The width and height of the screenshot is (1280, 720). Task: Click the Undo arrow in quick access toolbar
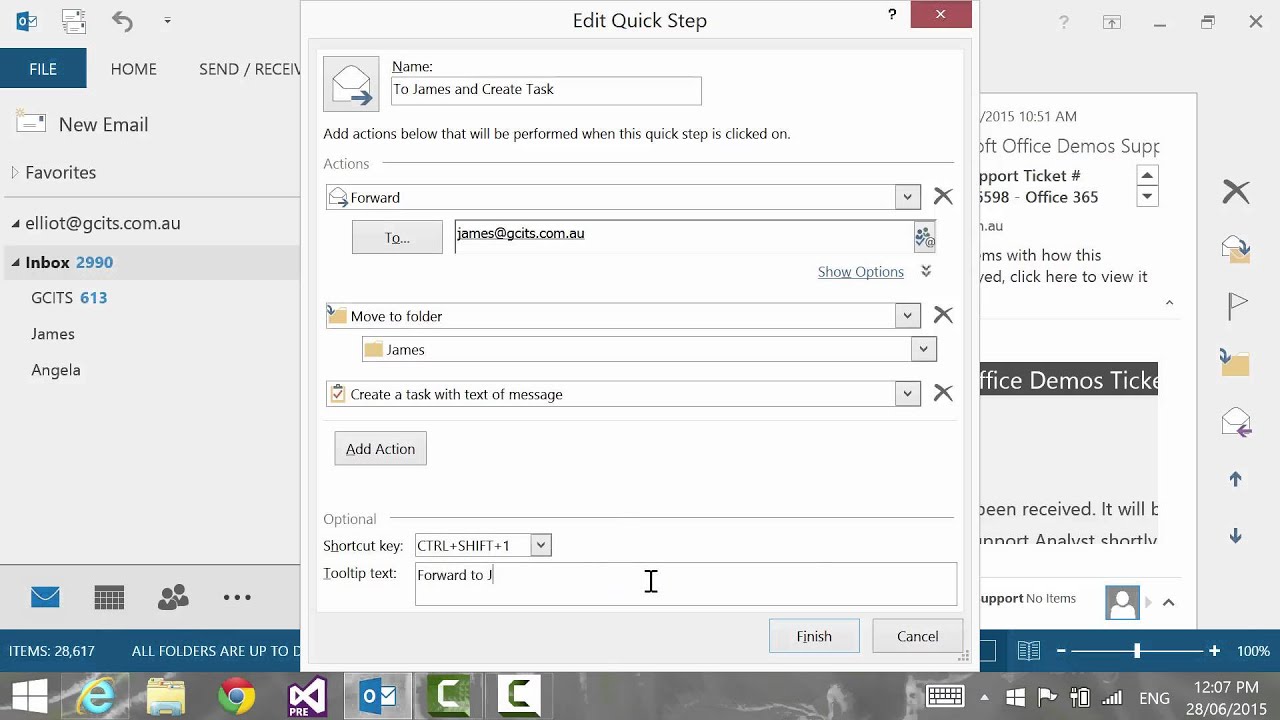pos(122,20)
